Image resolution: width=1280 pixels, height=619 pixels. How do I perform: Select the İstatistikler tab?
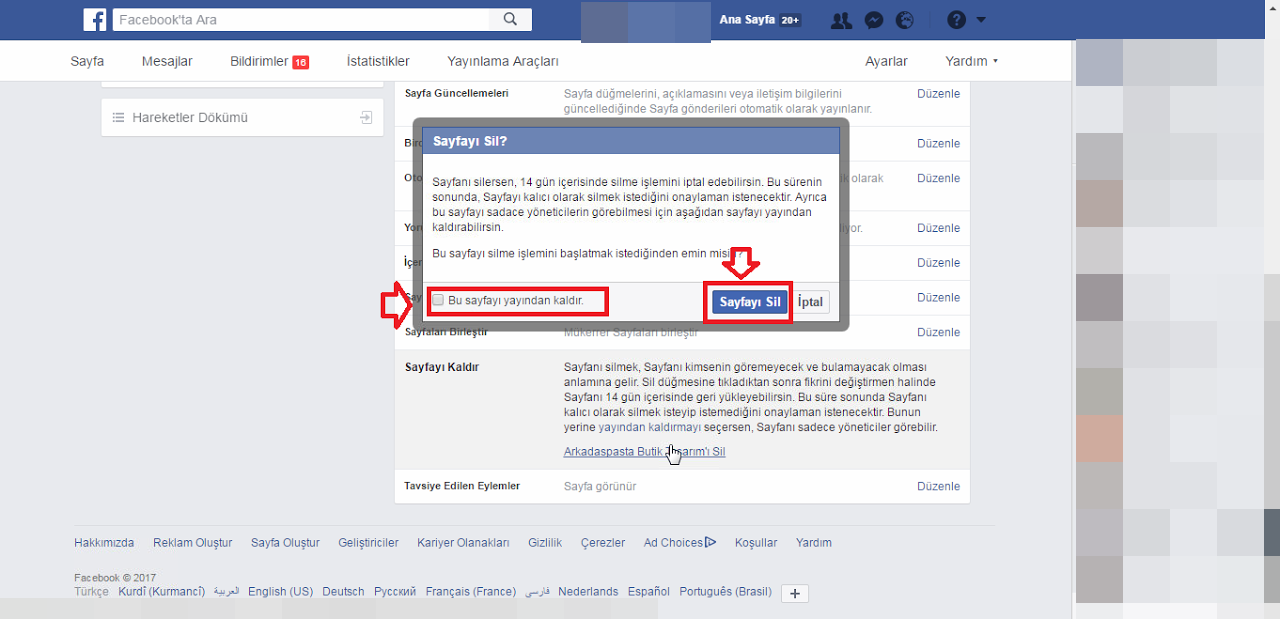point(378,61)
